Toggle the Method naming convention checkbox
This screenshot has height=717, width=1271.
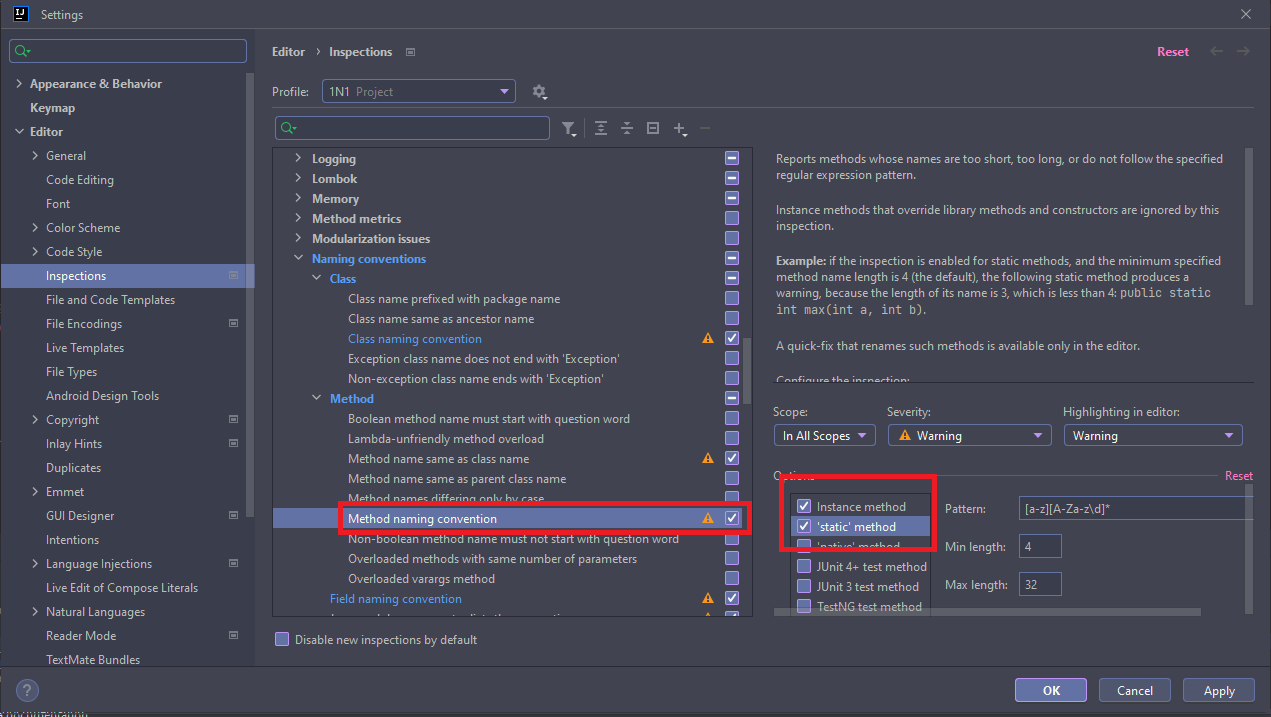point(732,518)
